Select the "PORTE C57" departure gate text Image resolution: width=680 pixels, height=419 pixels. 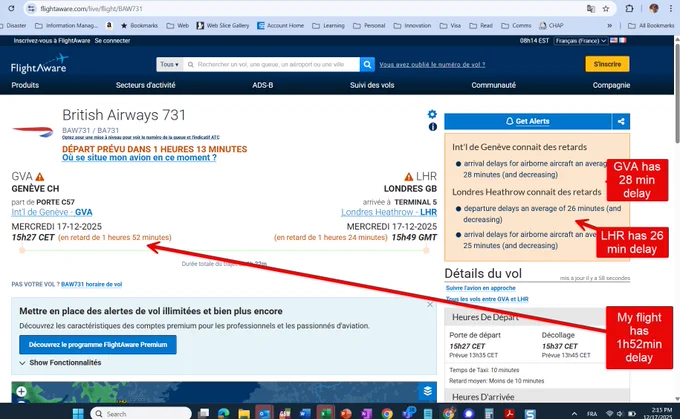coord(56,202)
